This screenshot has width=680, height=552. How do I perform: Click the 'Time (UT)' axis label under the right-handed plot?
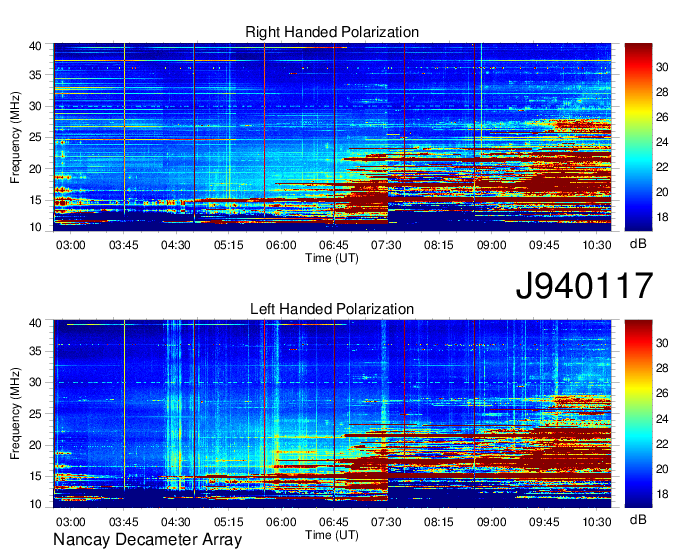pos(332,258)
